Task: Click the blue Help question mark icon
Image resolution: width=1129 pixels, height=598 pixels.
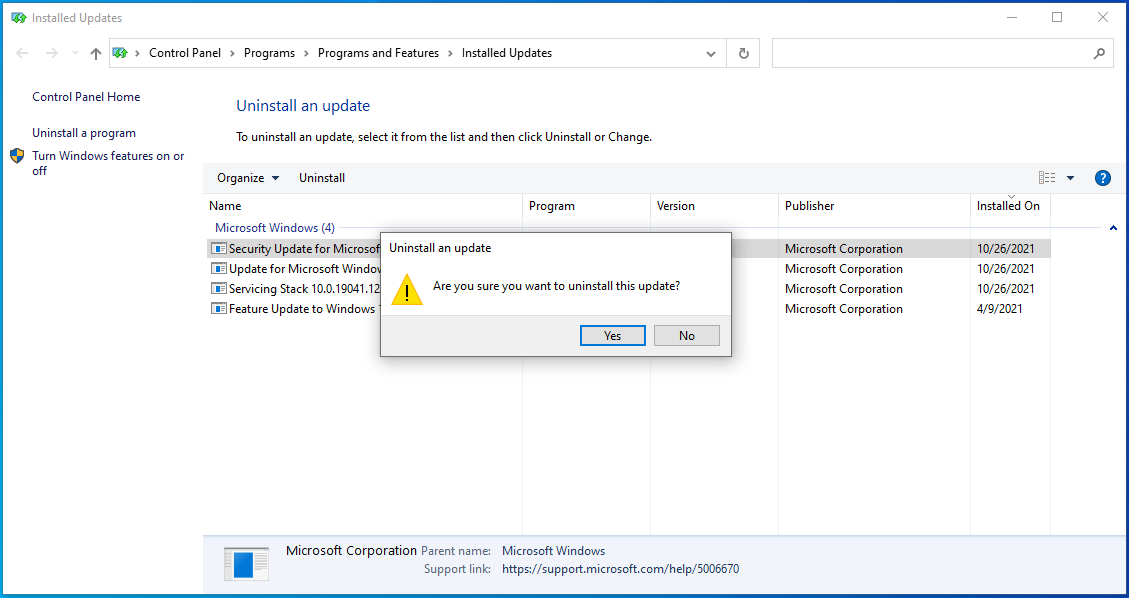Action: (1102, 177)
